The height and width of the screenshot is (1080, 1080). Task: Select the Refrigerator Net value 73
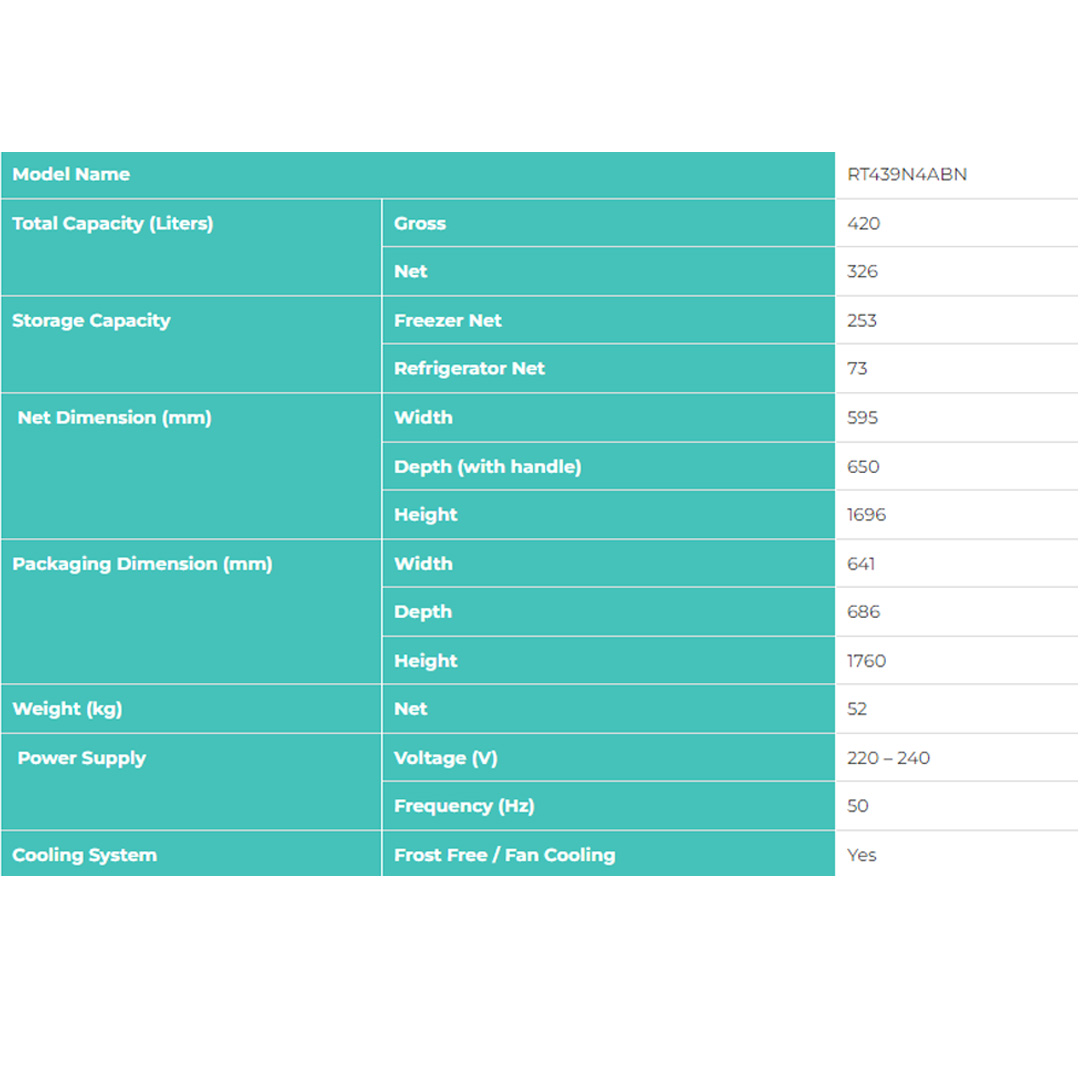tap(857, 369)
